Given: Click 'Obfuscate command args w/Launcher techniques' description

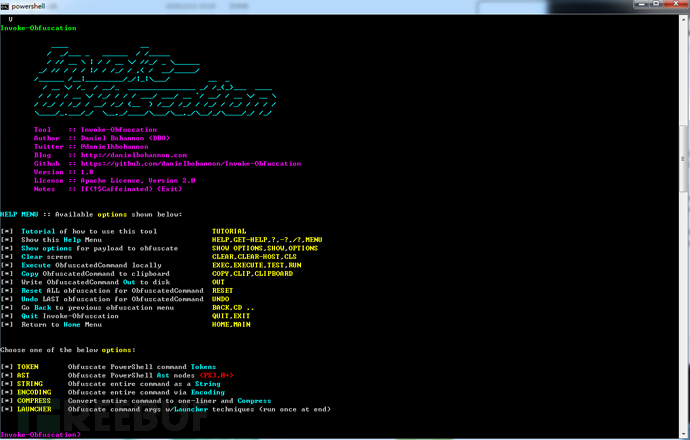Looking at the screenshot, I should [x=199, y=409].
